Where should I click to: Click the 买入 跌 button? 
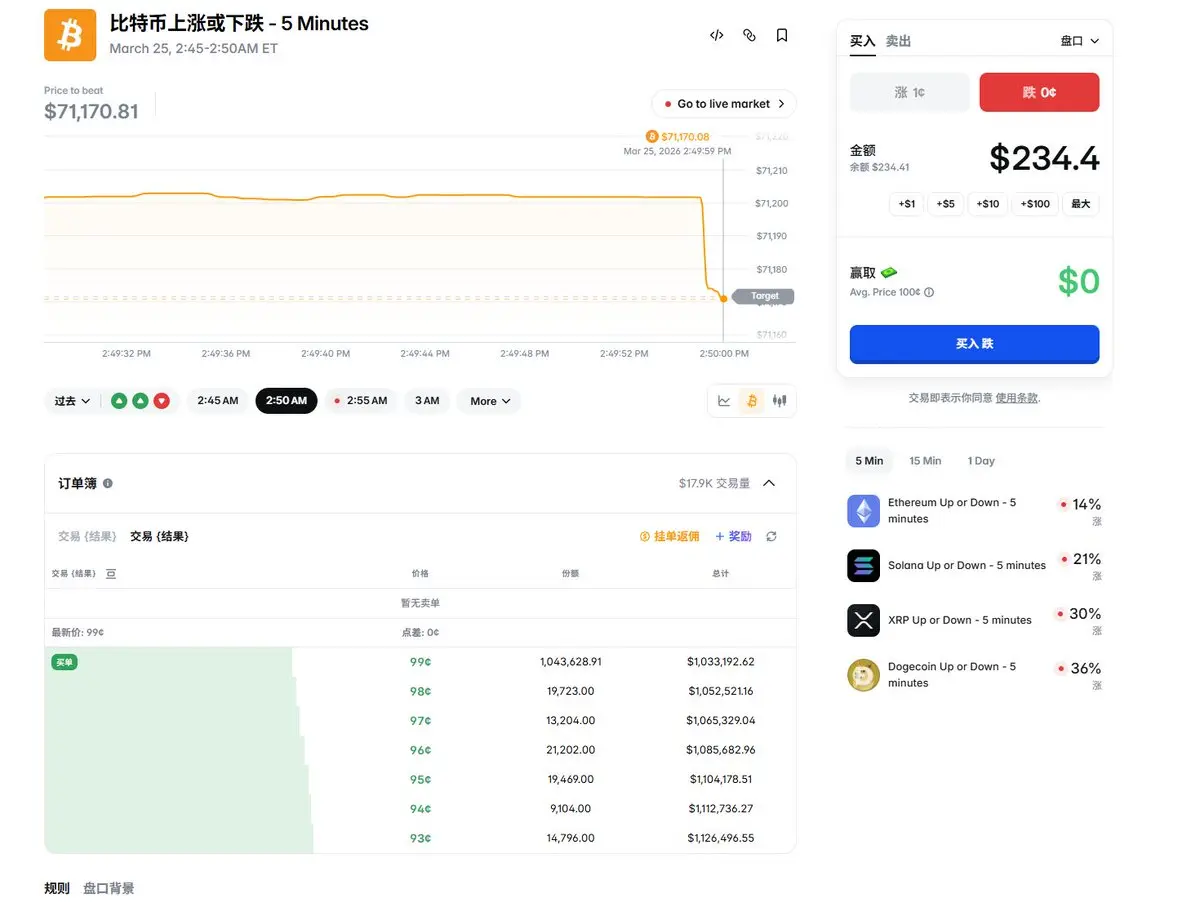tap(975, 344)
